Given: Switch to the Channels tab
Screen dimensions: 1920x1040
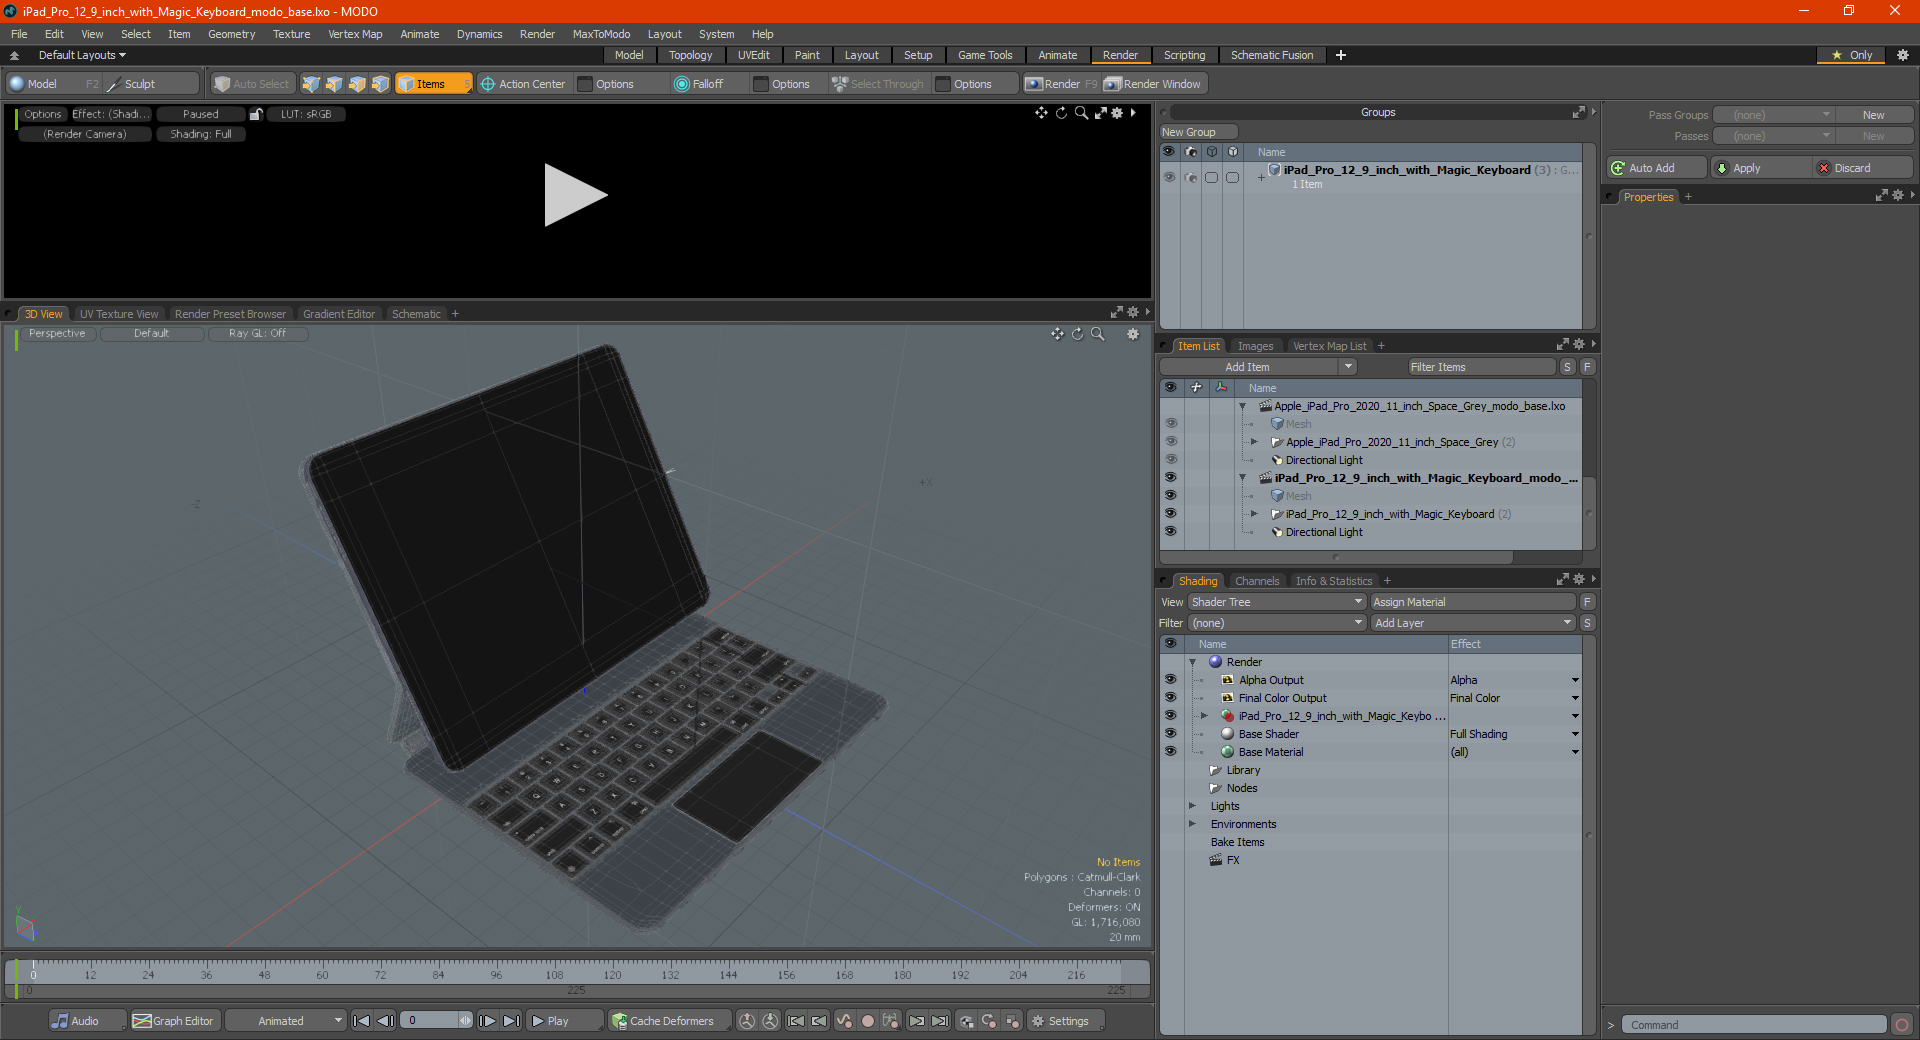Looking at the screenshot, I should pos(1256,581).
